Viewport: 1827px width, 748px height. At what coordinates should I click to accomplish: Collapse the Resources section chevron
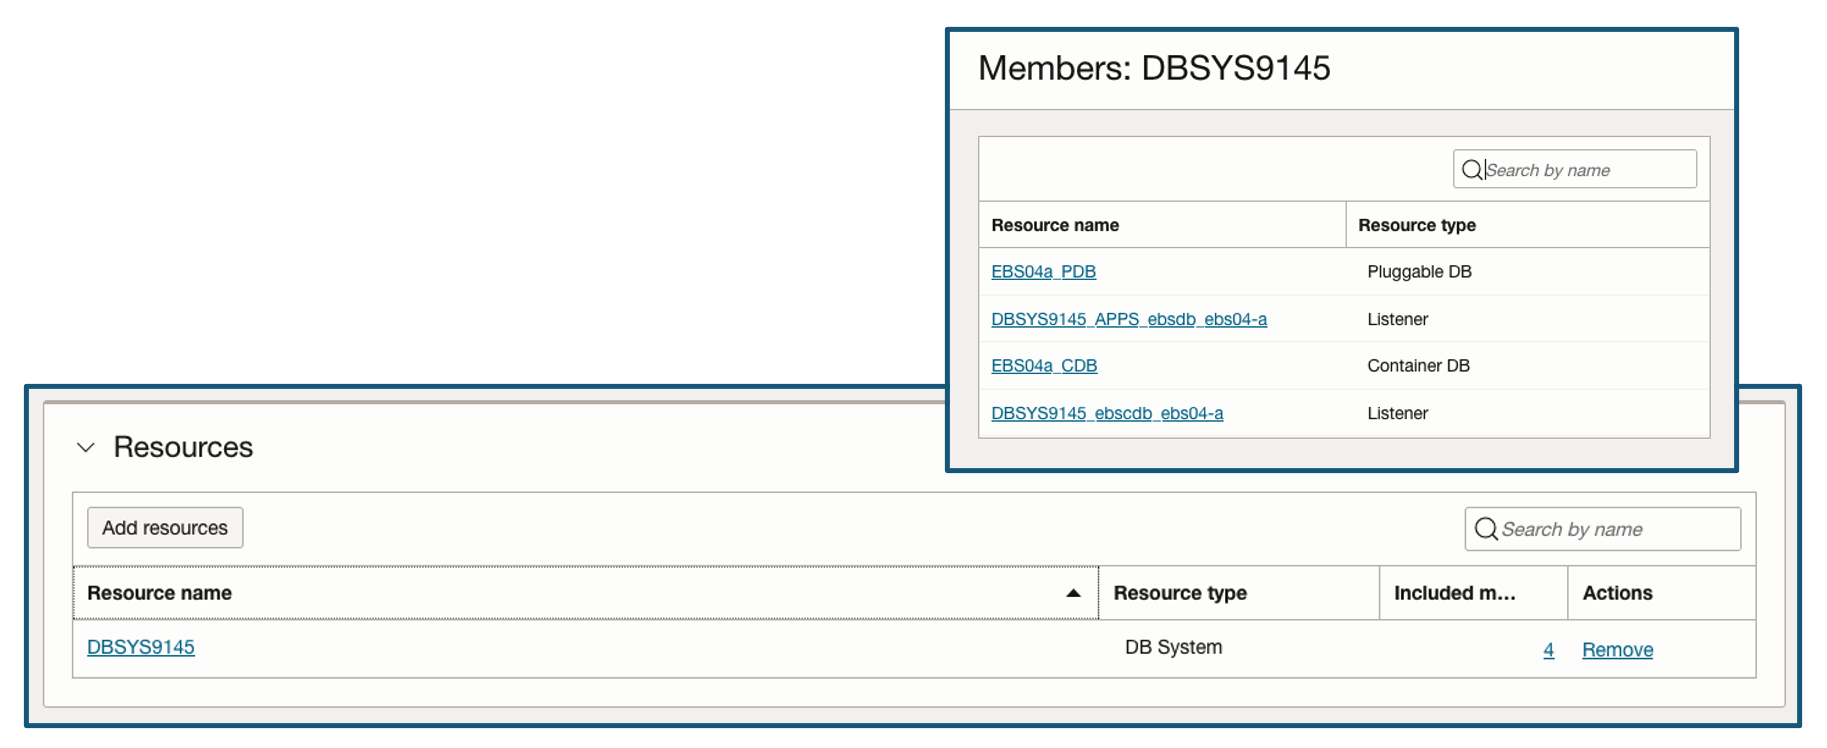point(86,448)
